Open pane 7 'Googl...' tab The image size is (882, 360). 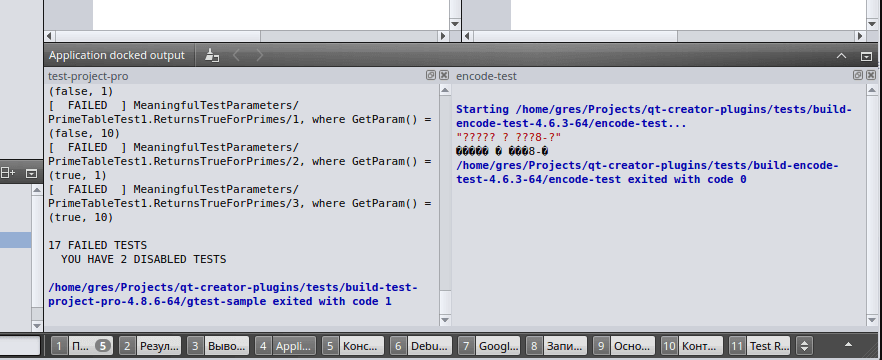[489, 345]
